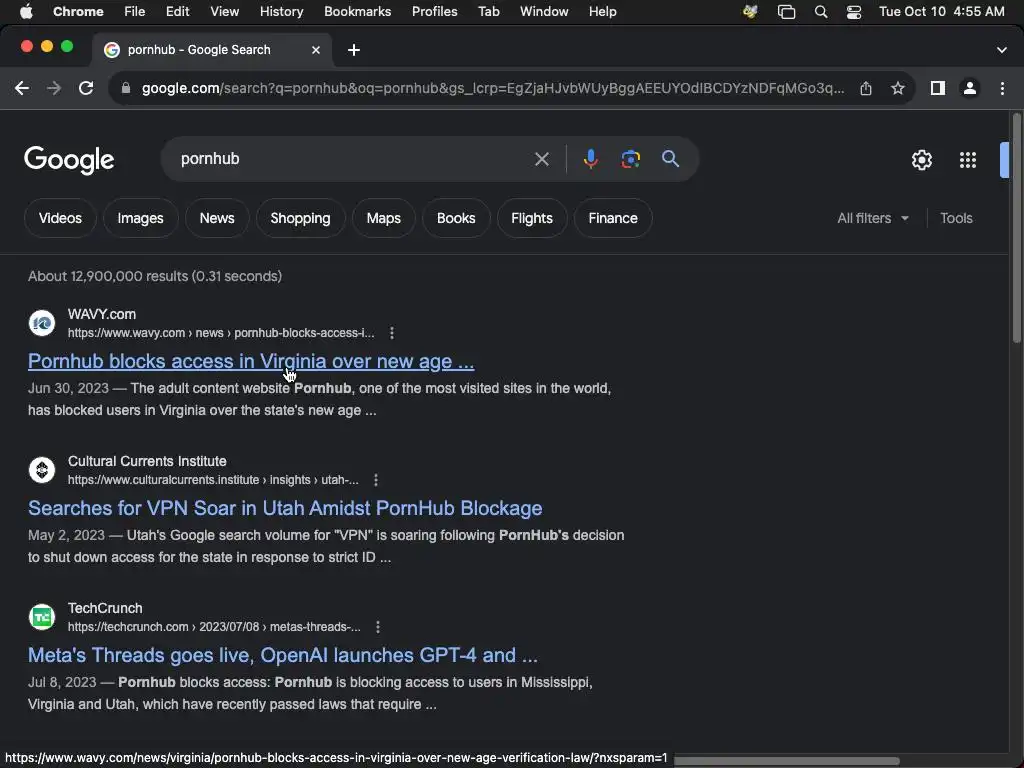Submit search with the magnifying glass
1024x768 pixels.
coord(670,159)
